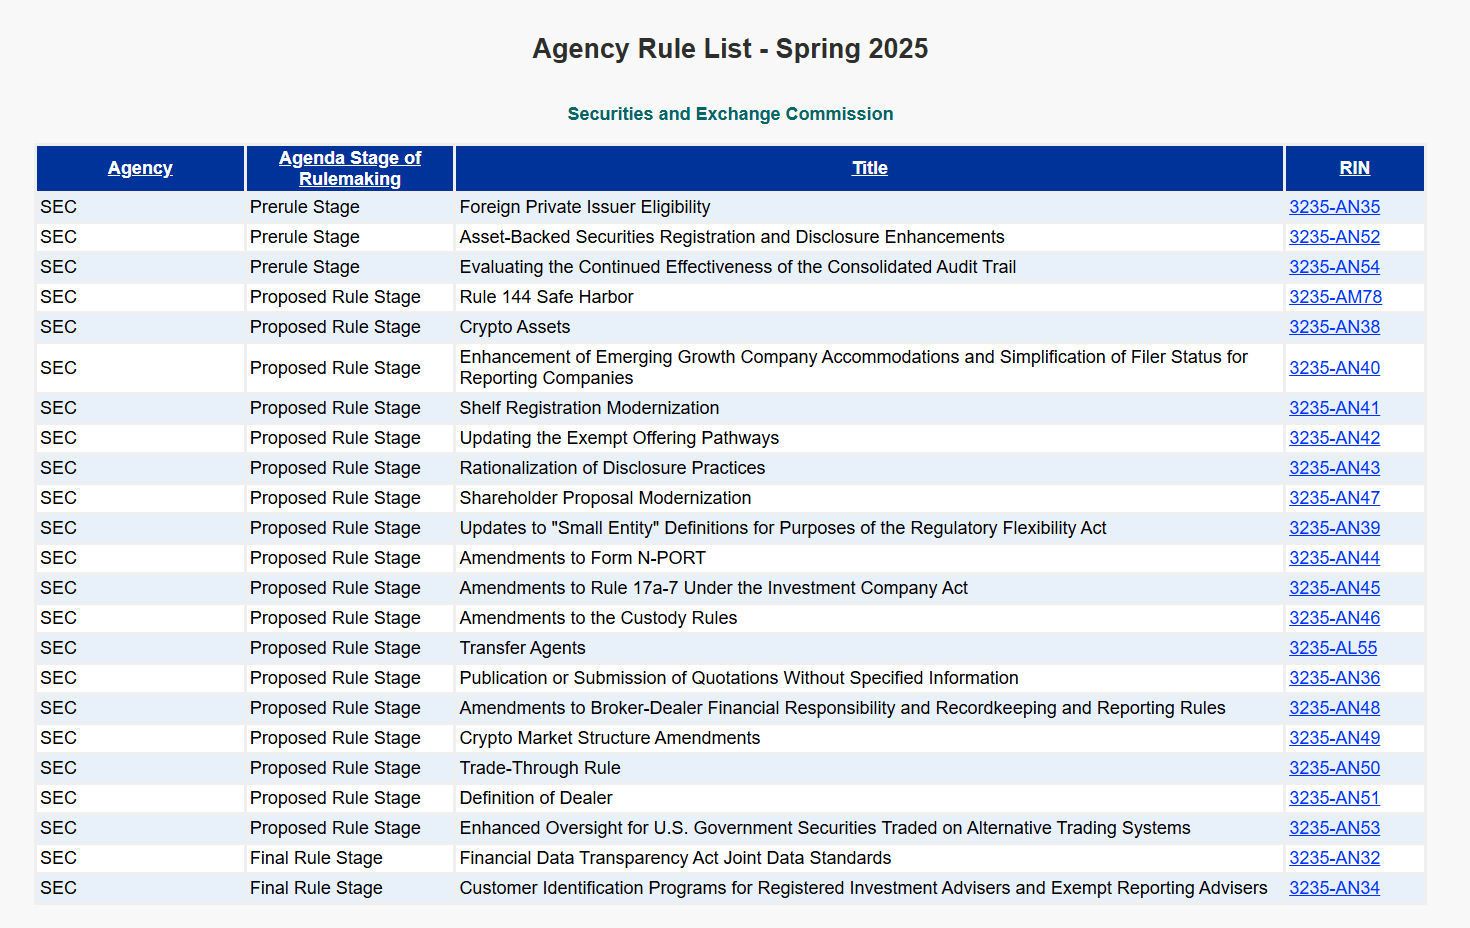This screenshot has width=1470, height=928.
Task: Click 'Proposed Rule Stage' in Definition of Dealer row
Action: (335, 798)
